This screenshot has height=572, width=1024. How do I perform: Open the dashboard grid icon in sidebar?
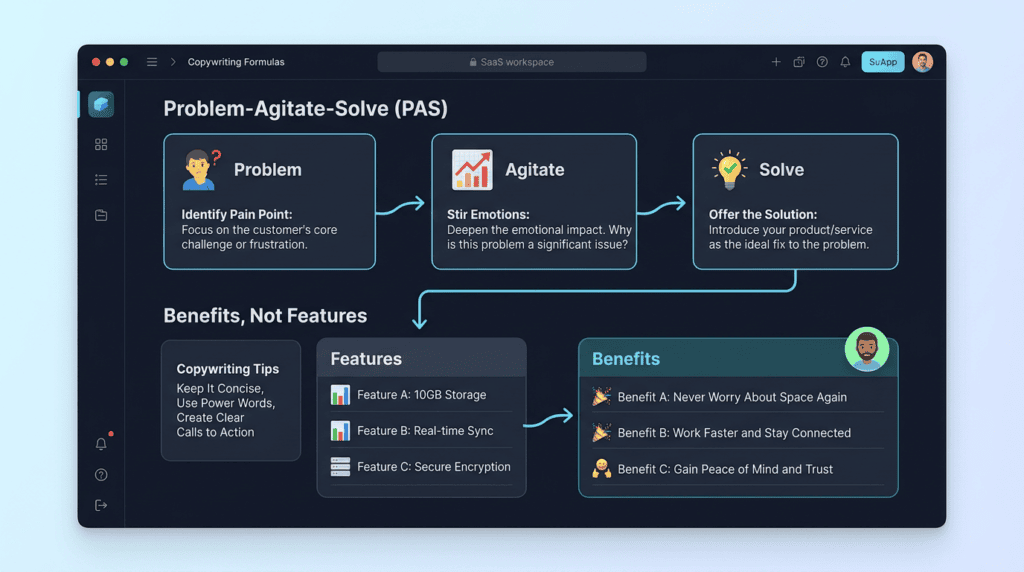[101, 144]
